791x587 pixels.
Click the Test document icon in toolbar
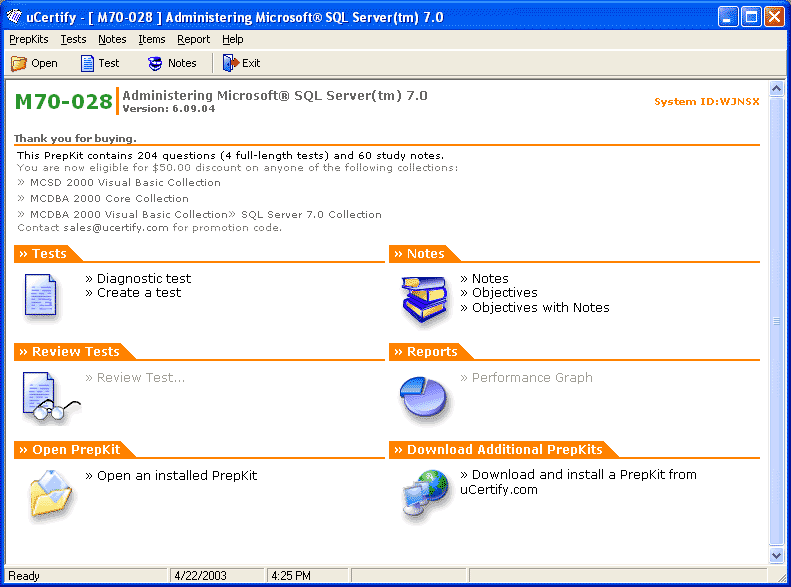pos(87,64)
